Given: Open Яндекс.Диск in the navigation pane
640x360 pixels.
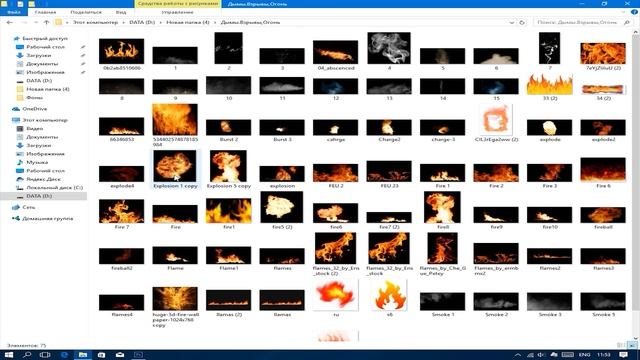Looking at the screenshot, I should coord(43,179).
